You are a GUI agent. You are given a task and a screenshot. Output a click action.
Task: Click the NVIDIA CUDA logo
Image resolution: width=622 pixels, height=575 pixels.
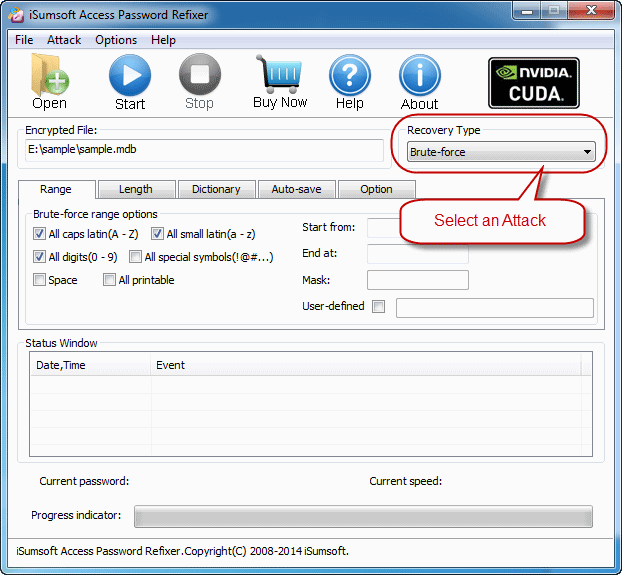tap(534, 83)
